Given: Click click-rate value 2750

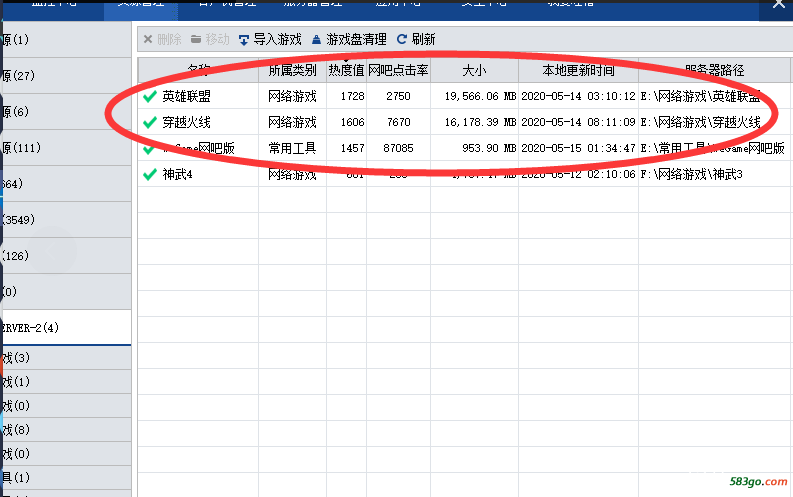Looking at the screenshot, I should pyautogui.click(x=399, y=96).
